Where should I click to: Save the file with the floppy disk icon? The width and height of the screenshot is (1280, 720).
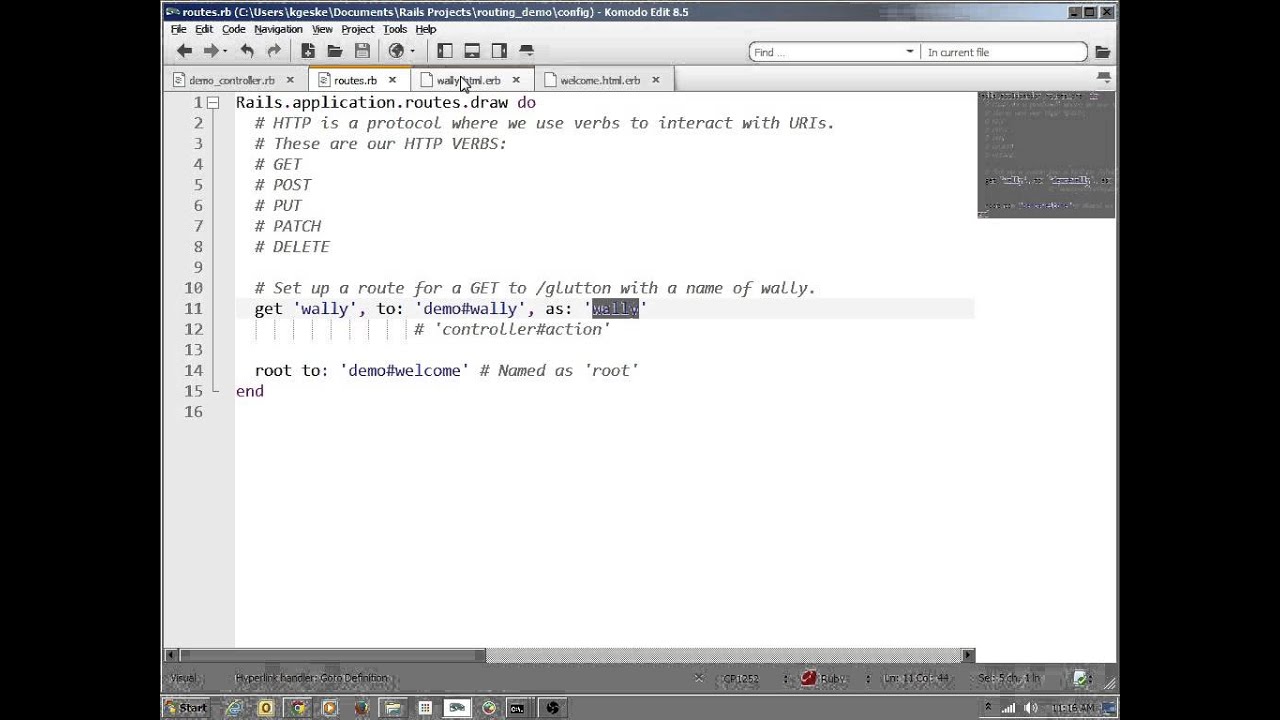pyautogui.click(x=362, y=51)
